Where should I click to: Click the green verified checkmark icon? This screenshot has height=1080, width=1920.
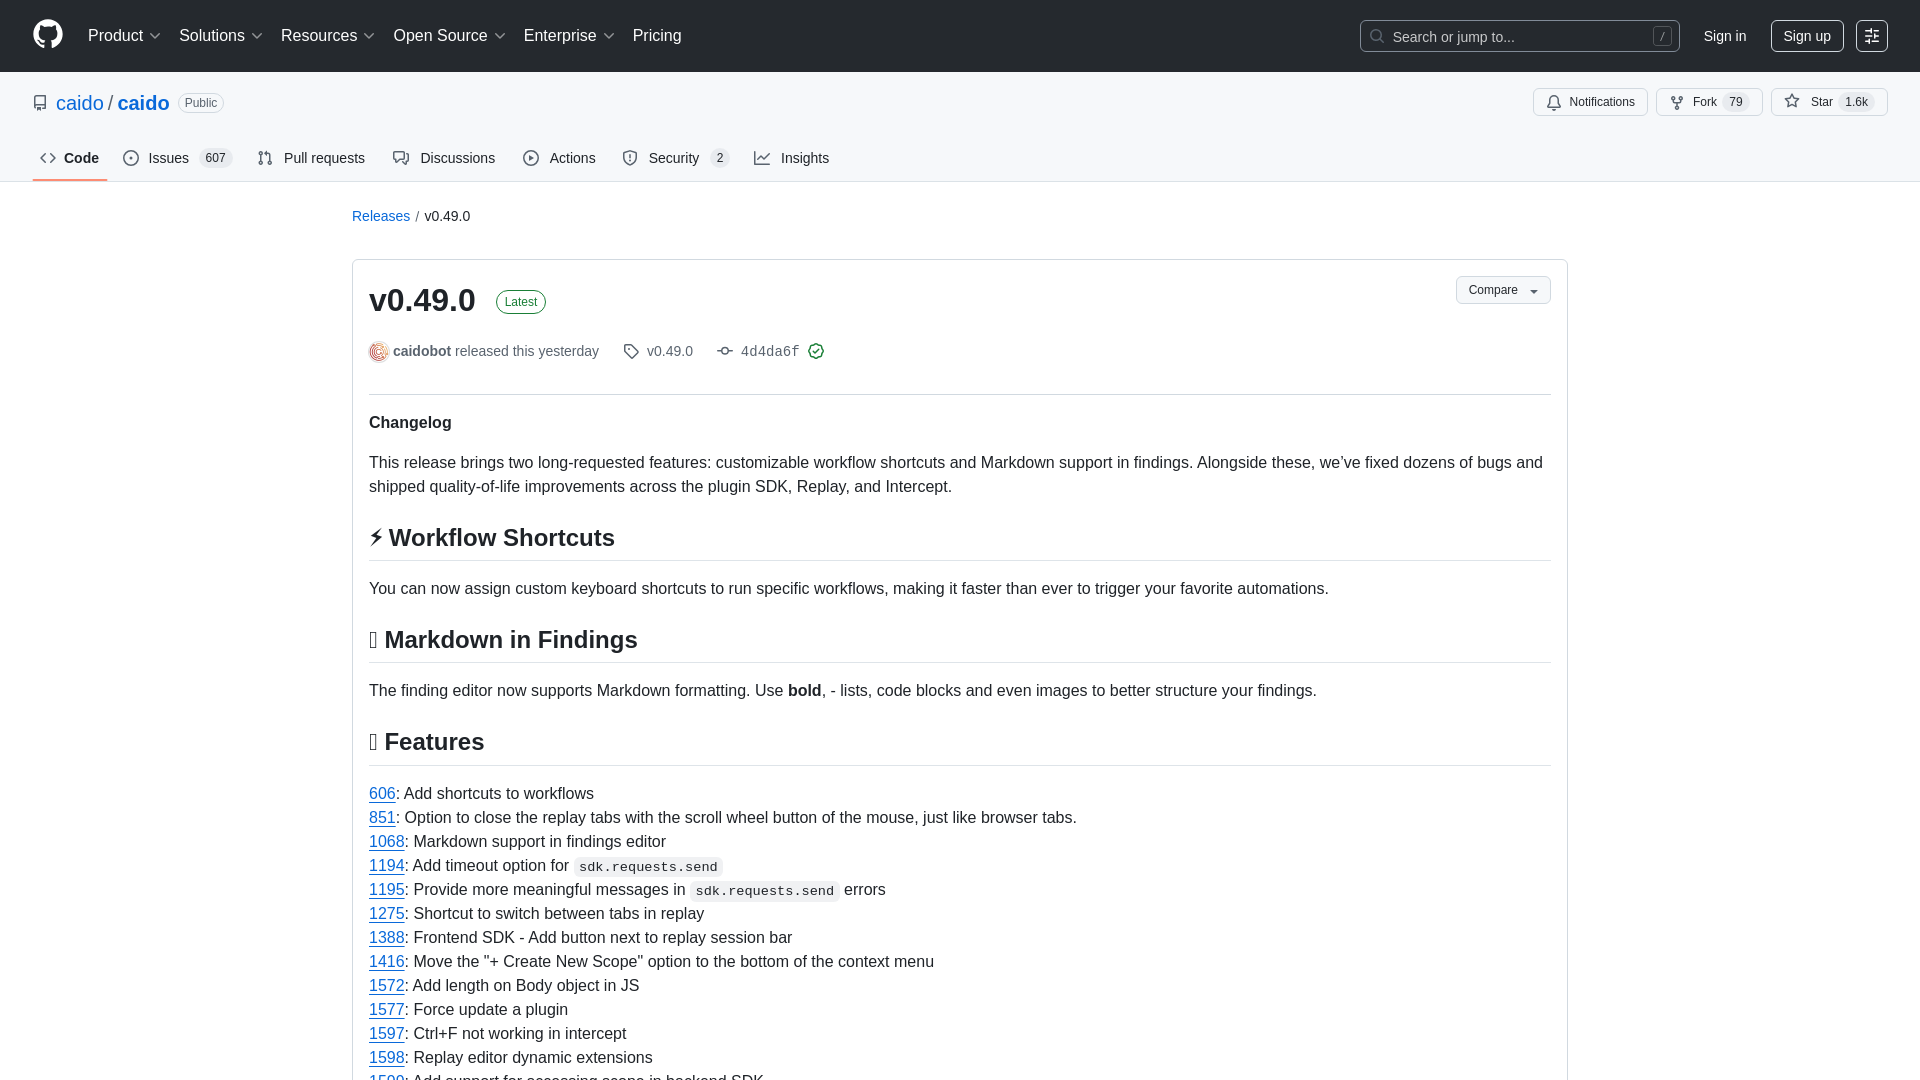816,351
